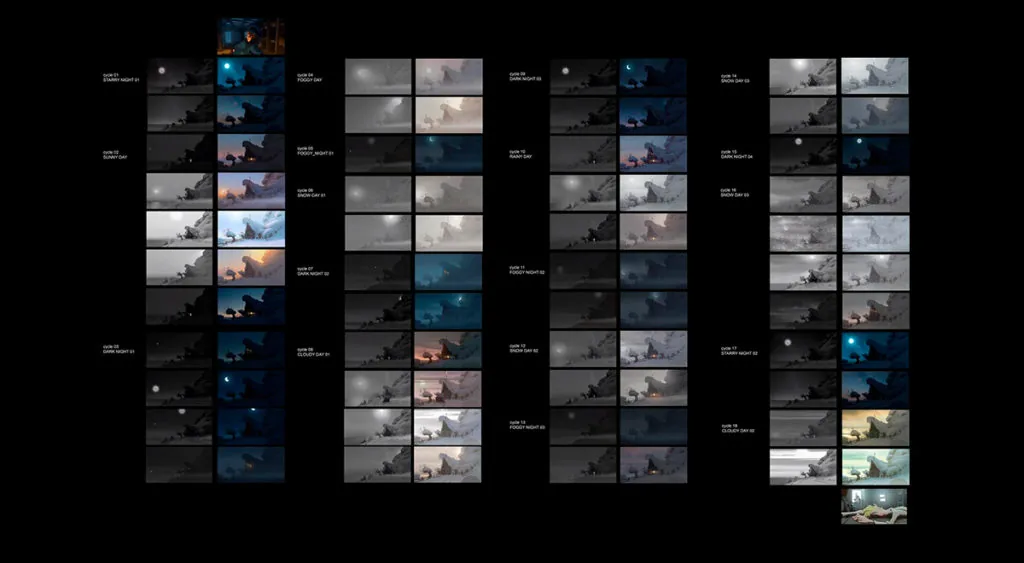
Task: Click the 'cycle 11 FOGGY NIGHT 02' label
Action: click(527, 270)
